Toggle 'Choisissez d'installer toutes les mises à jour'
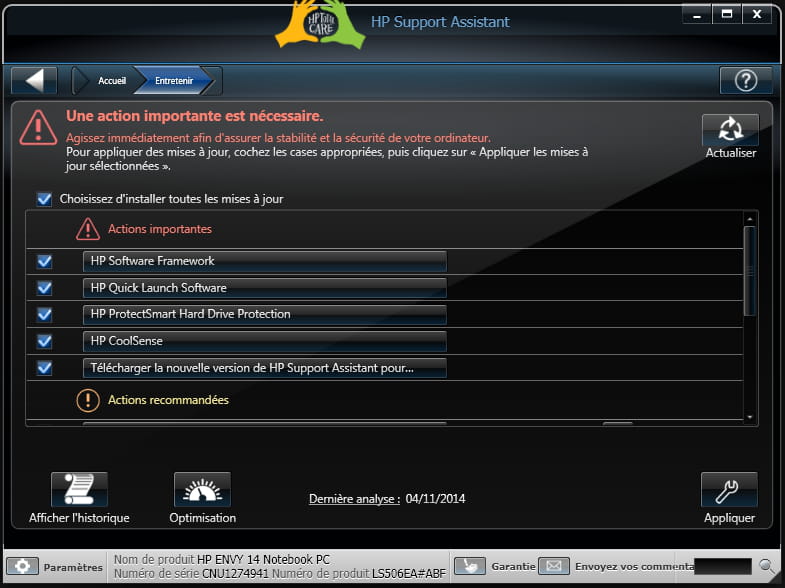This screenshot has height=588, width=785. tap(44, 199)
